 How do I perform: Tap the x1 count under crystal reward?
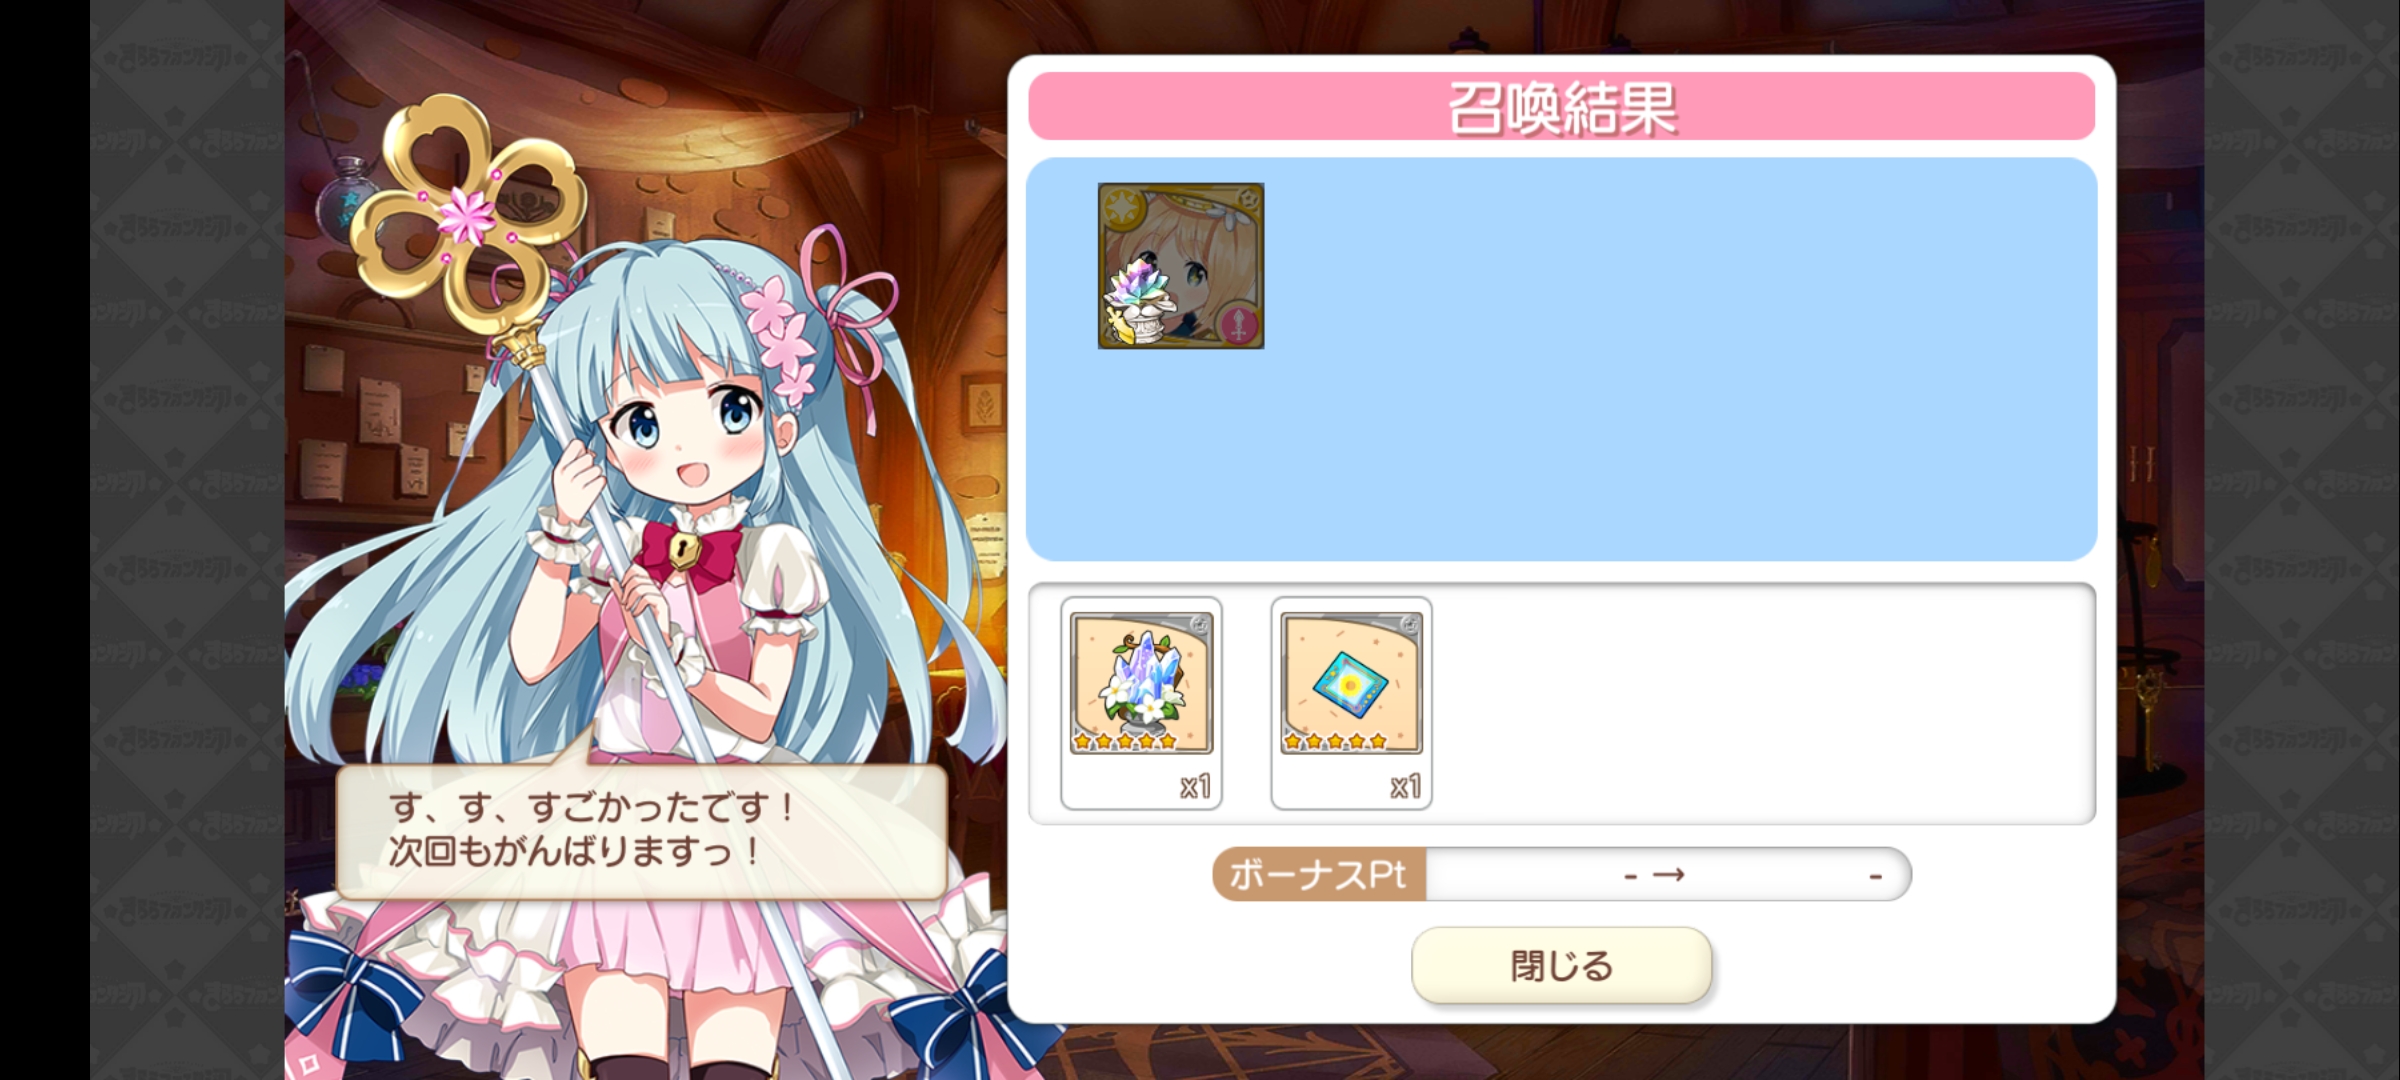coord(1195,787)
